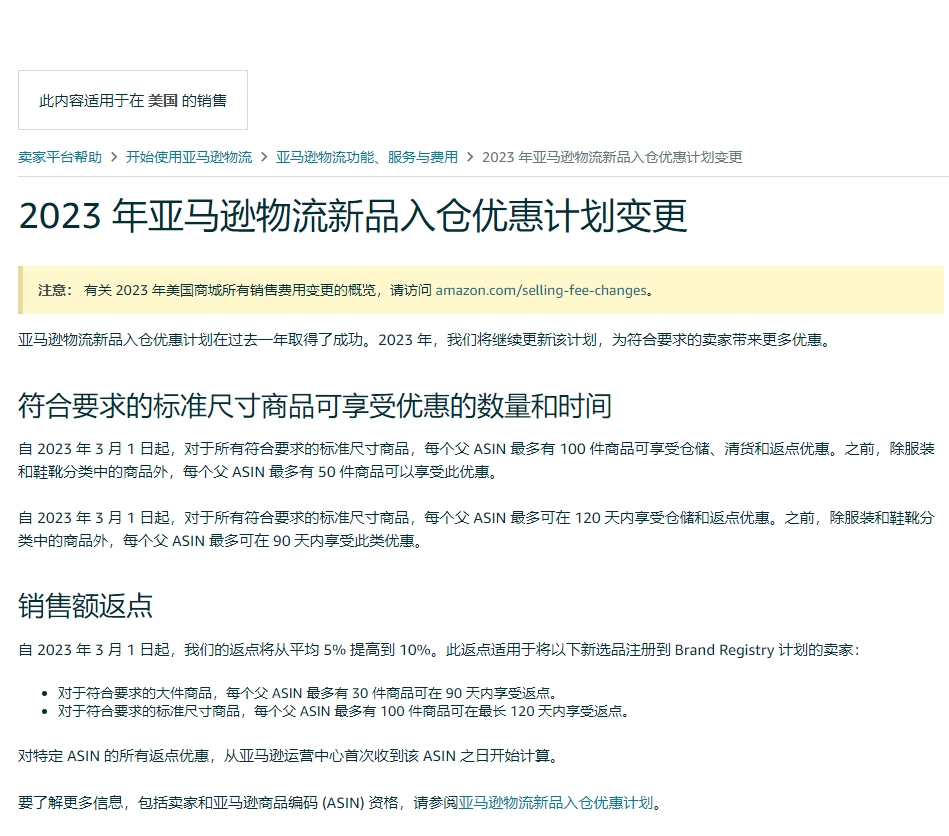Click the paragraph mentioning 最多有 100 件商品可享受仓储
This screenshot has height=836, width=949.
pyautogui.click(x=476, y=460)
